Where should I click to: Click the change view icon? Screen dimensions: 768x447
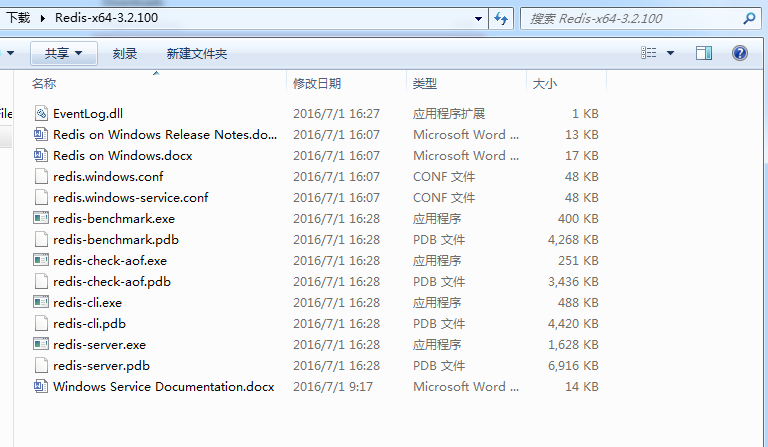[x=648, y=53]
